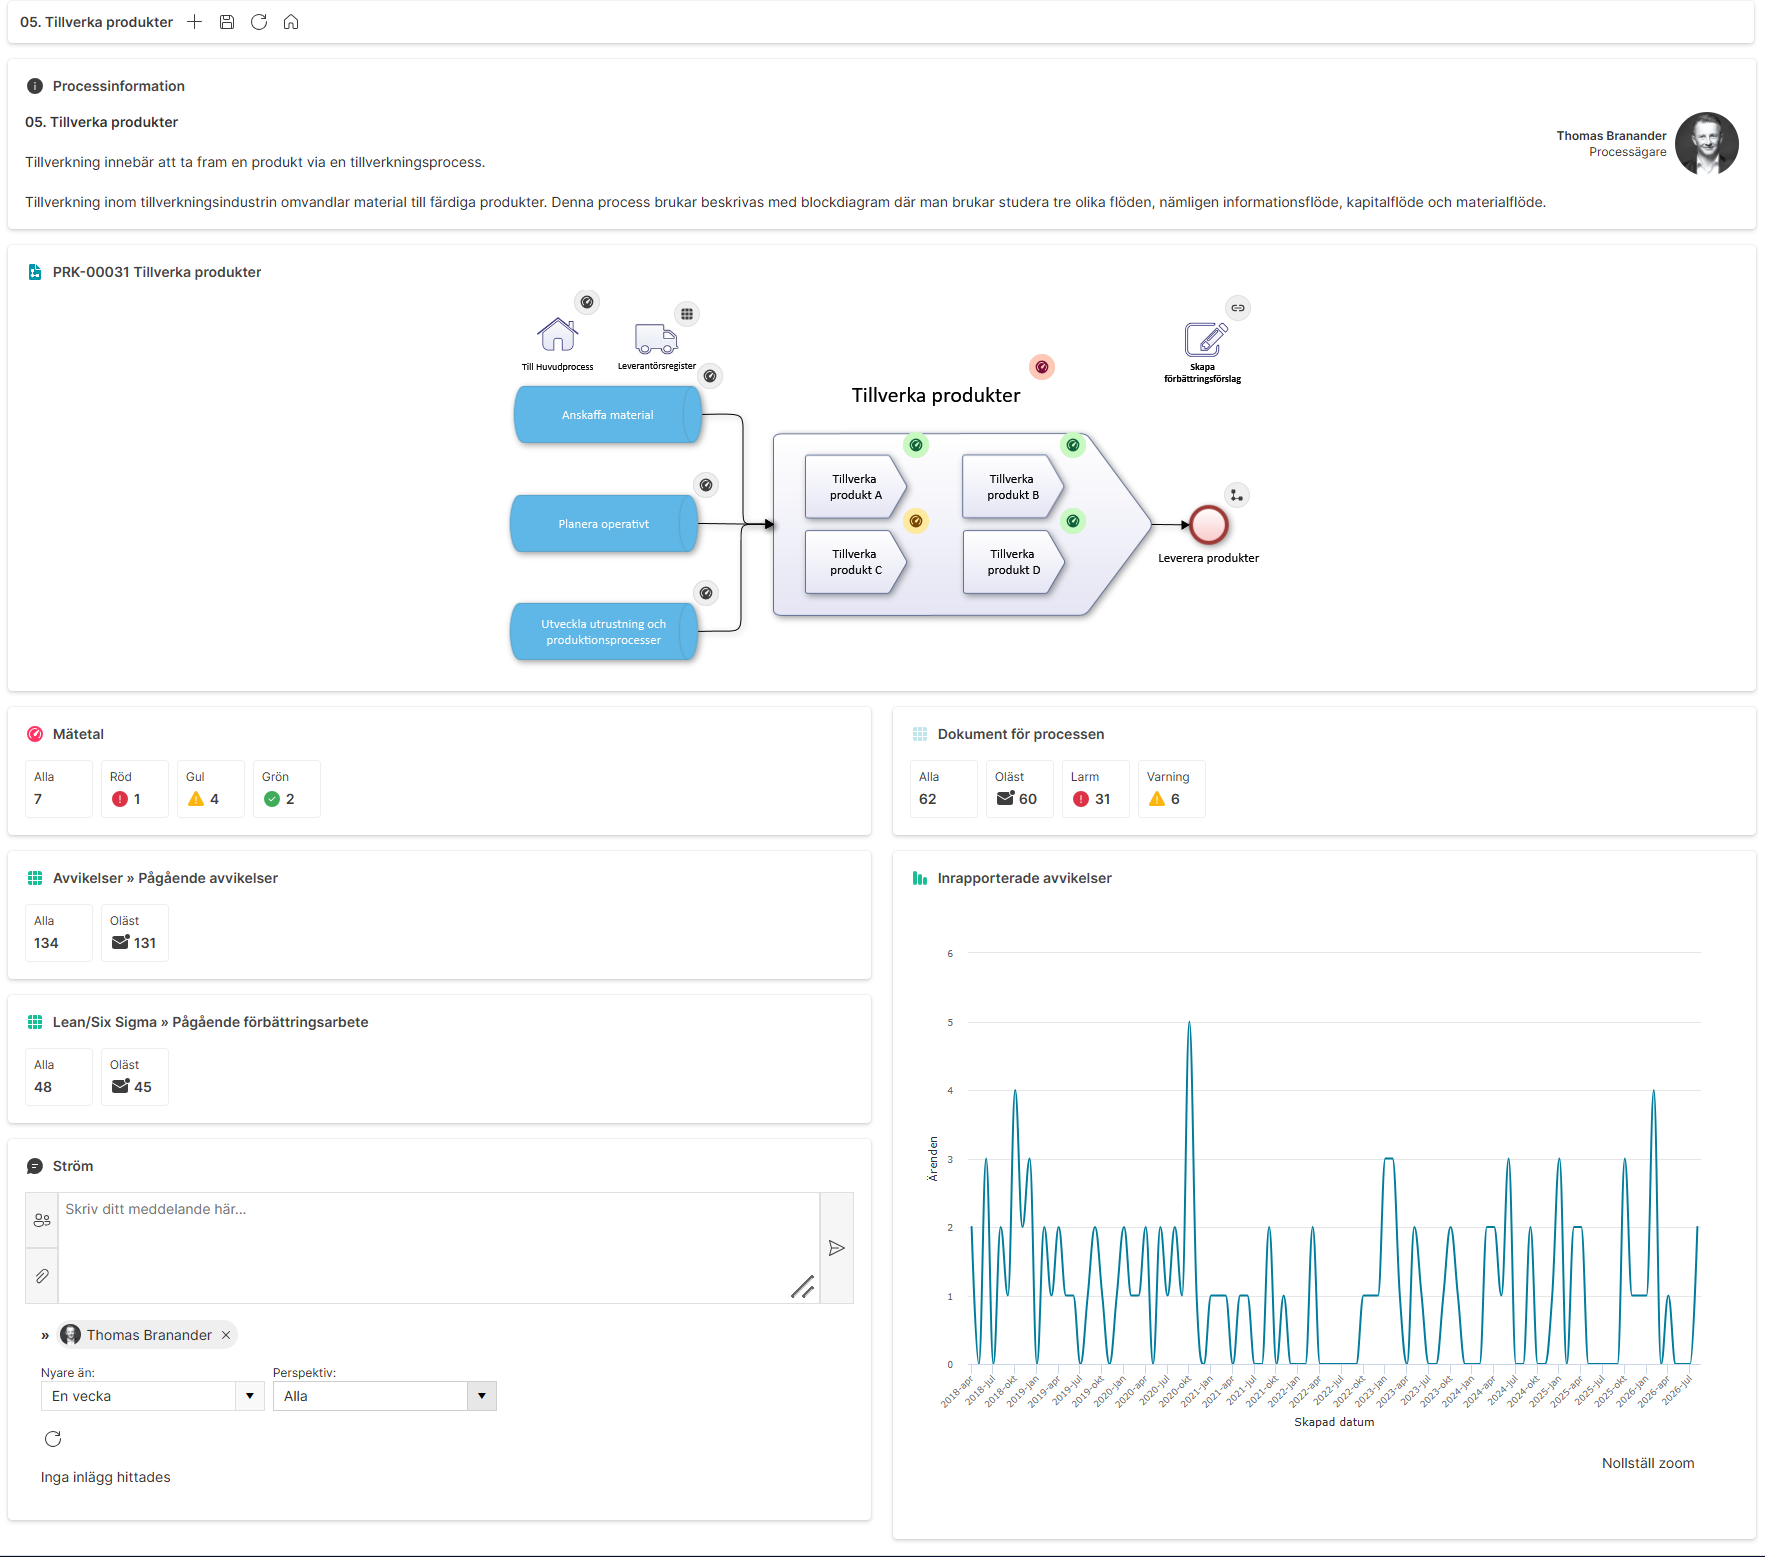Click the paperclip attachment icon in Ström
The height and width of the screenshot is (1557, 1765).
(x=42, y=1276)
